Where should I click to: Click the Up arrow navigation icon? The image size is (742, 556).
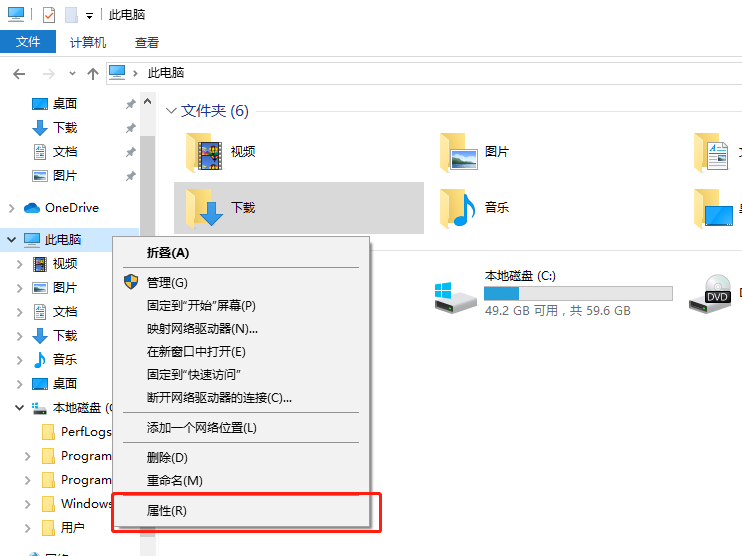click(x=93, y=73)
